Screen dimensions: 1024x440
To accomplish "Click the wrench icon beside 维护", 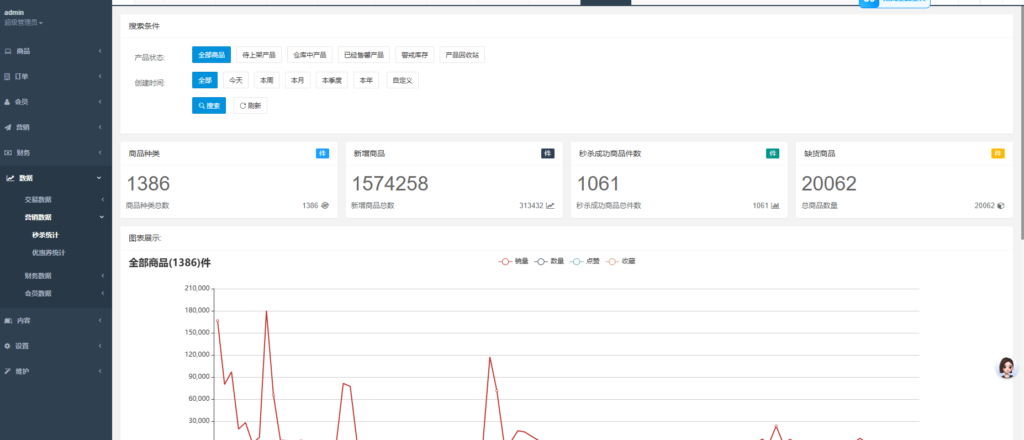I will 8,371.
